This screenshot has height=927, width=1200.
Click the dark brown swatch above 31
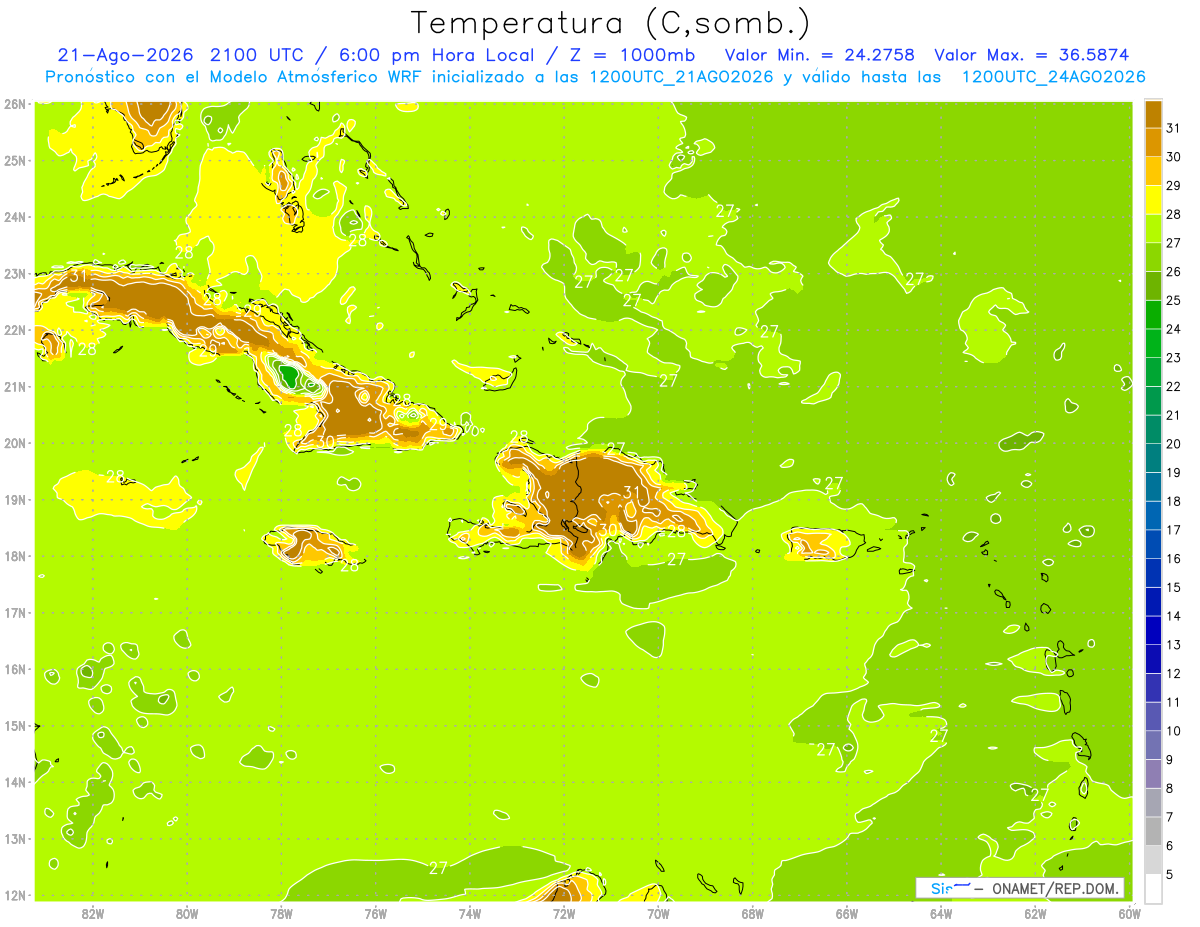1153,115
